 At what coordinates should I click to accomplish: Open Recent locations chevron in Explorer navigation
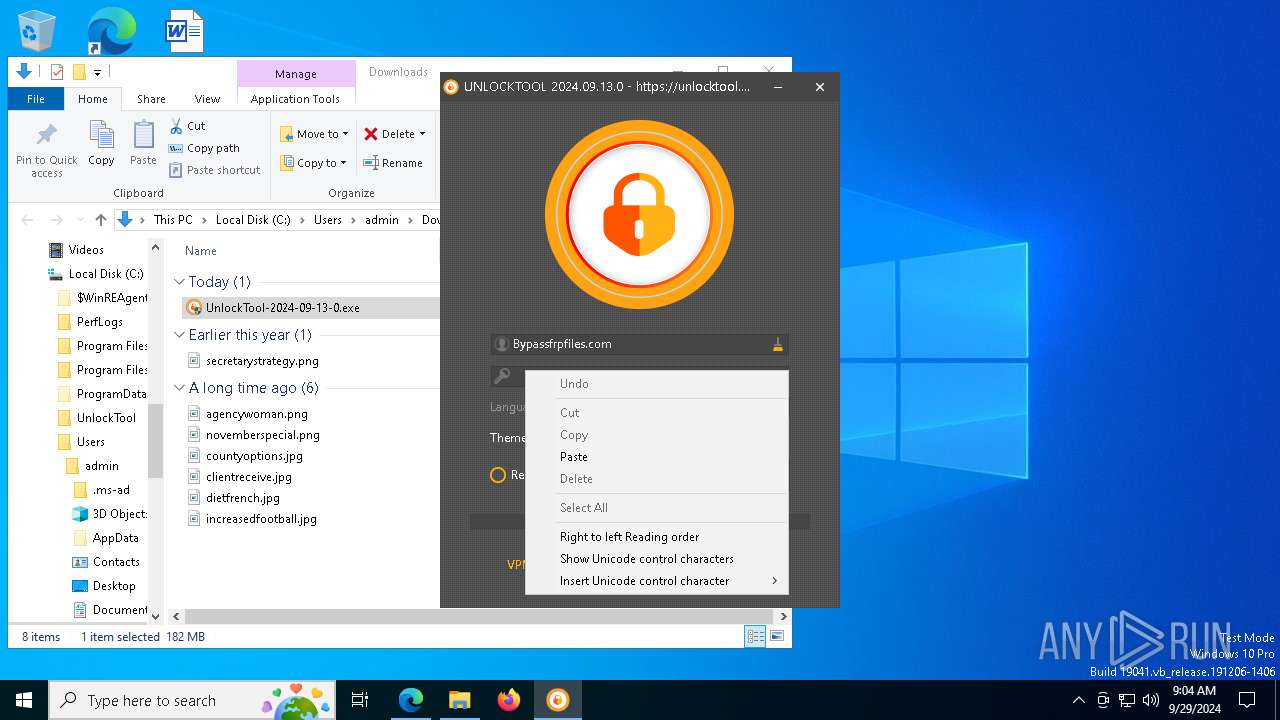point(79,220)
